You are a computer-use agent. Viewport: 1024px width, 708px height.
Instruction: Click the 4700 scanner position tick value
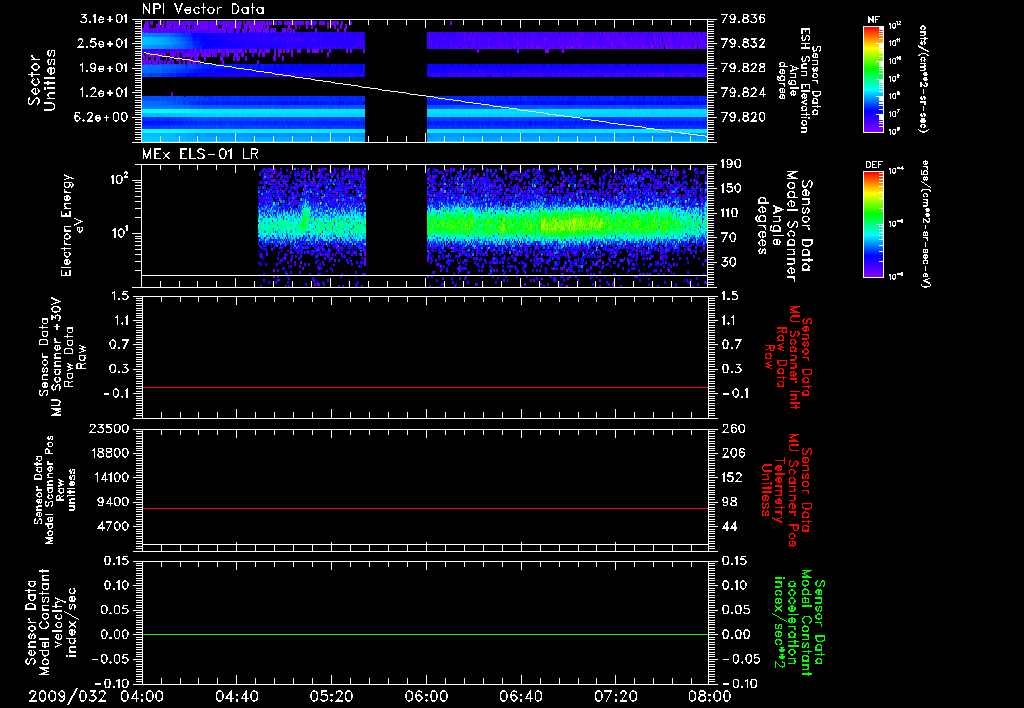click(112, 526)
